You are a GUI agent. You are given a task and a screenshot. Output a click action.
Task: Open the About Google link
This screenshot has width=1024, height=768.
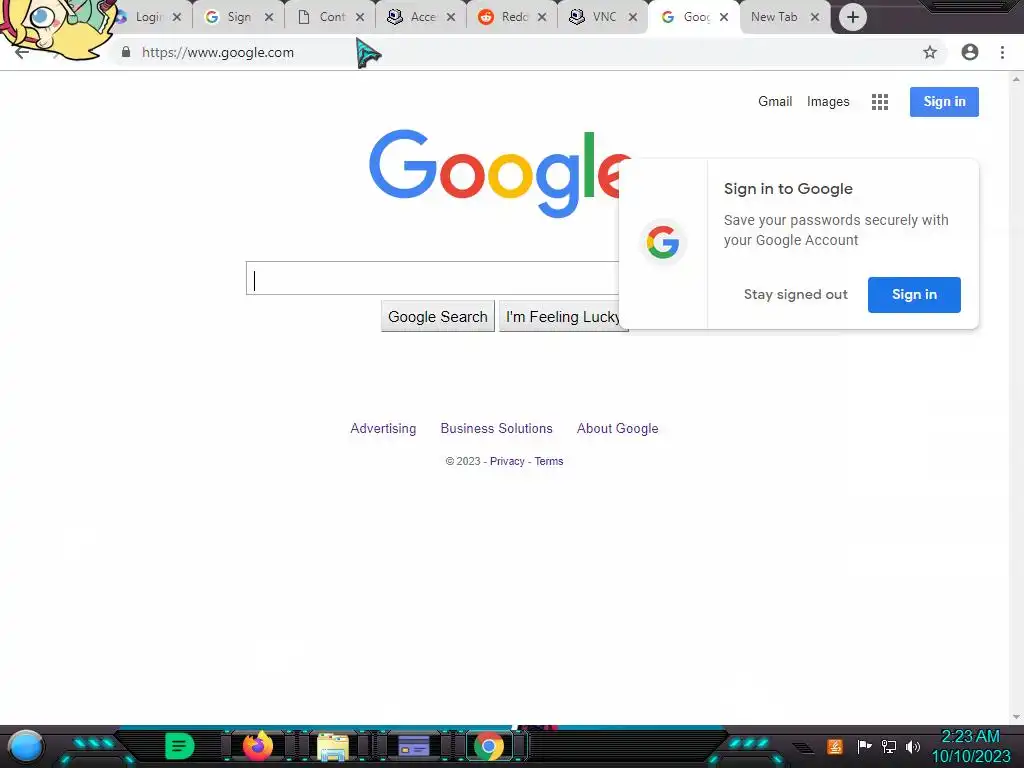[617, 428]
